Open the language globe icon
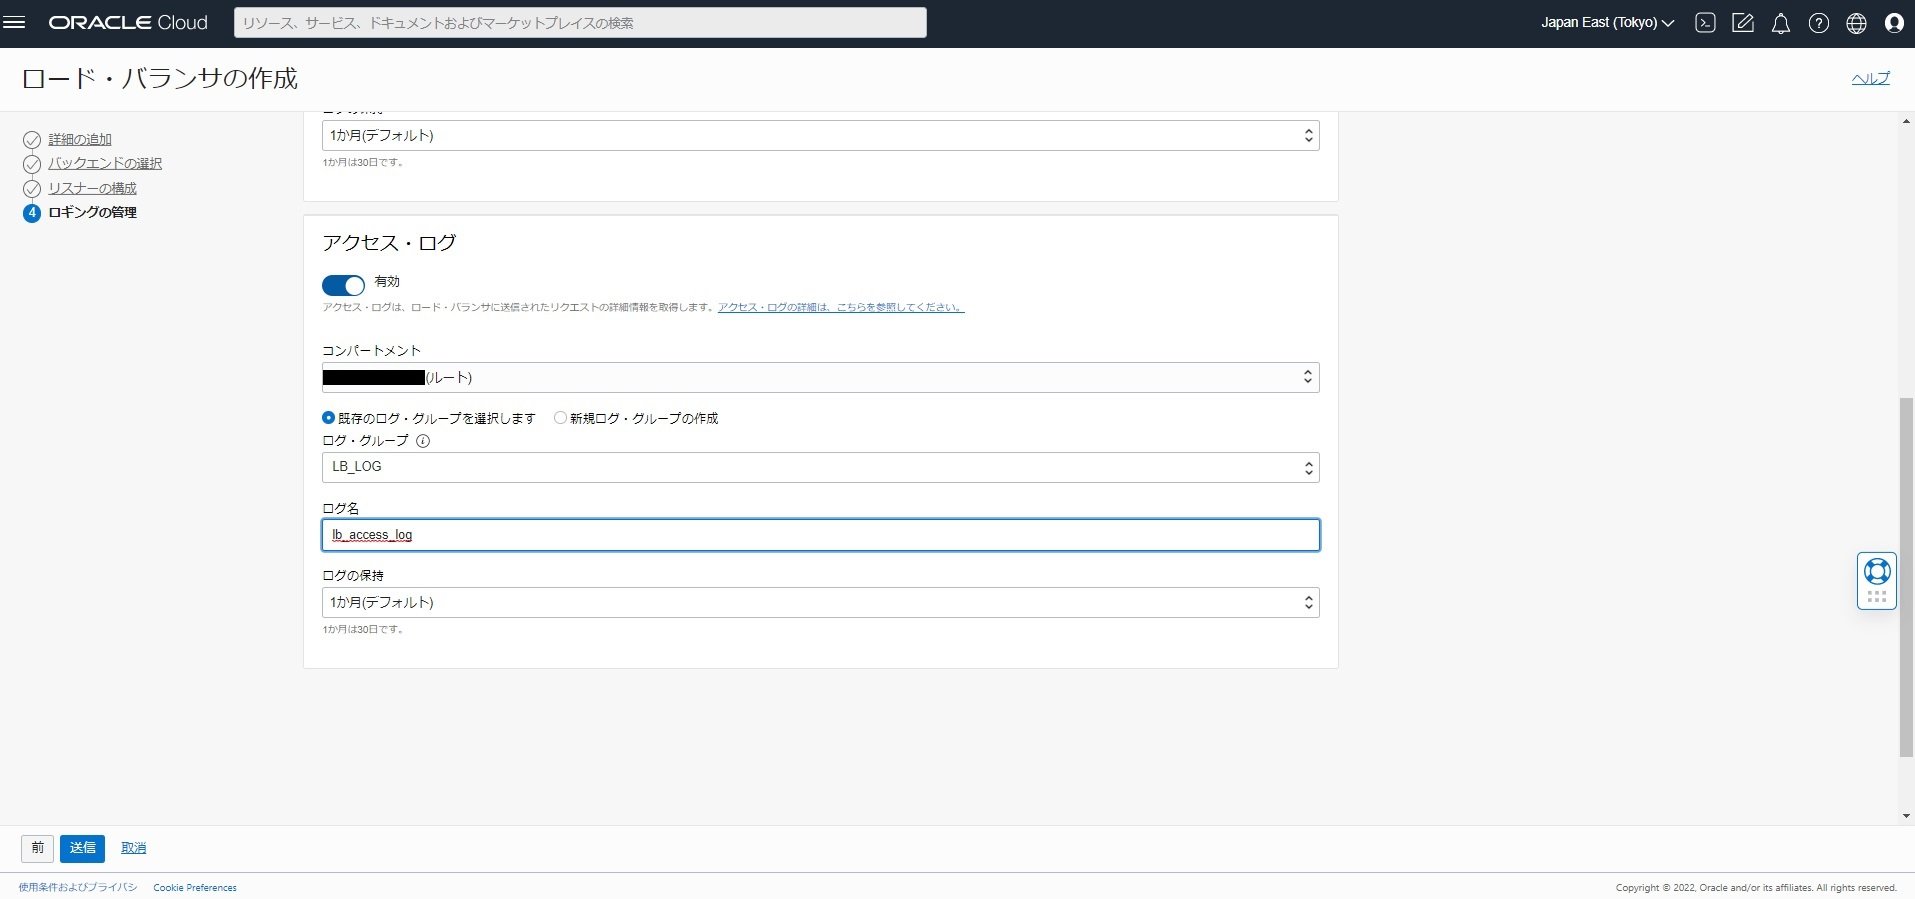 click(1857, 23)
